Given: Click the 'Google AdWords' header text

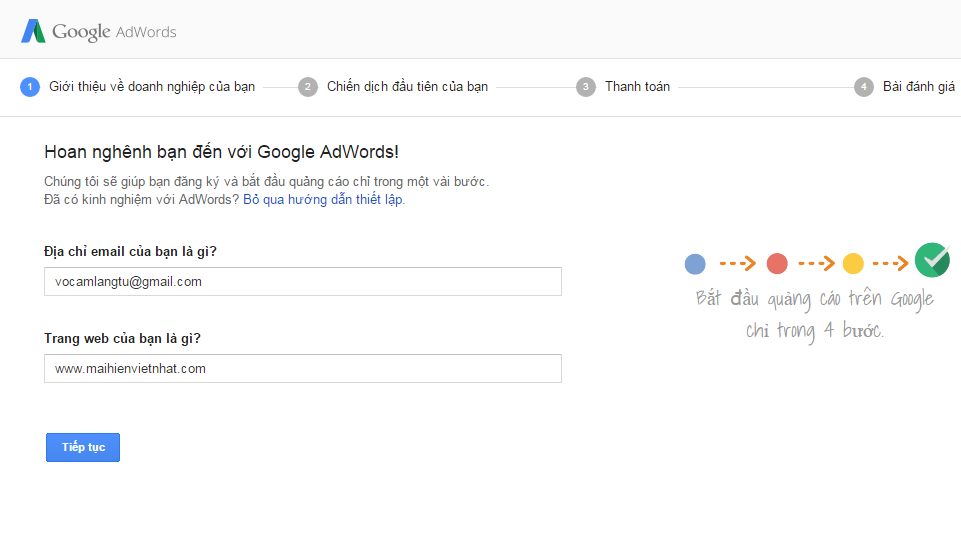Looking at the screenshot, I should 114,32.
